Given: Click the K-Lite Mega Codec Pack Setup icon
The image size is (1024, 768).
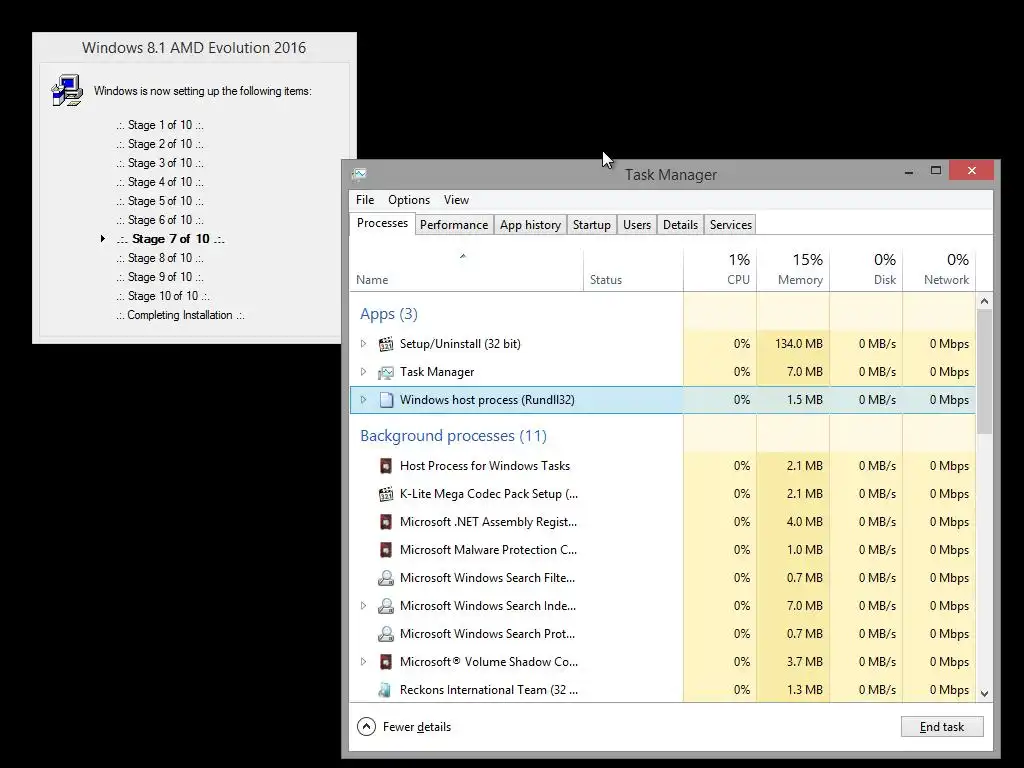Looking at the screenshot, I should (x=386, y=494).
